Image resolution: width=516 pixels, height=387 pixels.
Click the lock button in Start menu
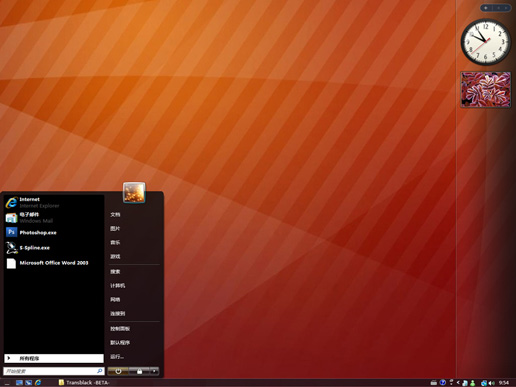click(139, 371)
